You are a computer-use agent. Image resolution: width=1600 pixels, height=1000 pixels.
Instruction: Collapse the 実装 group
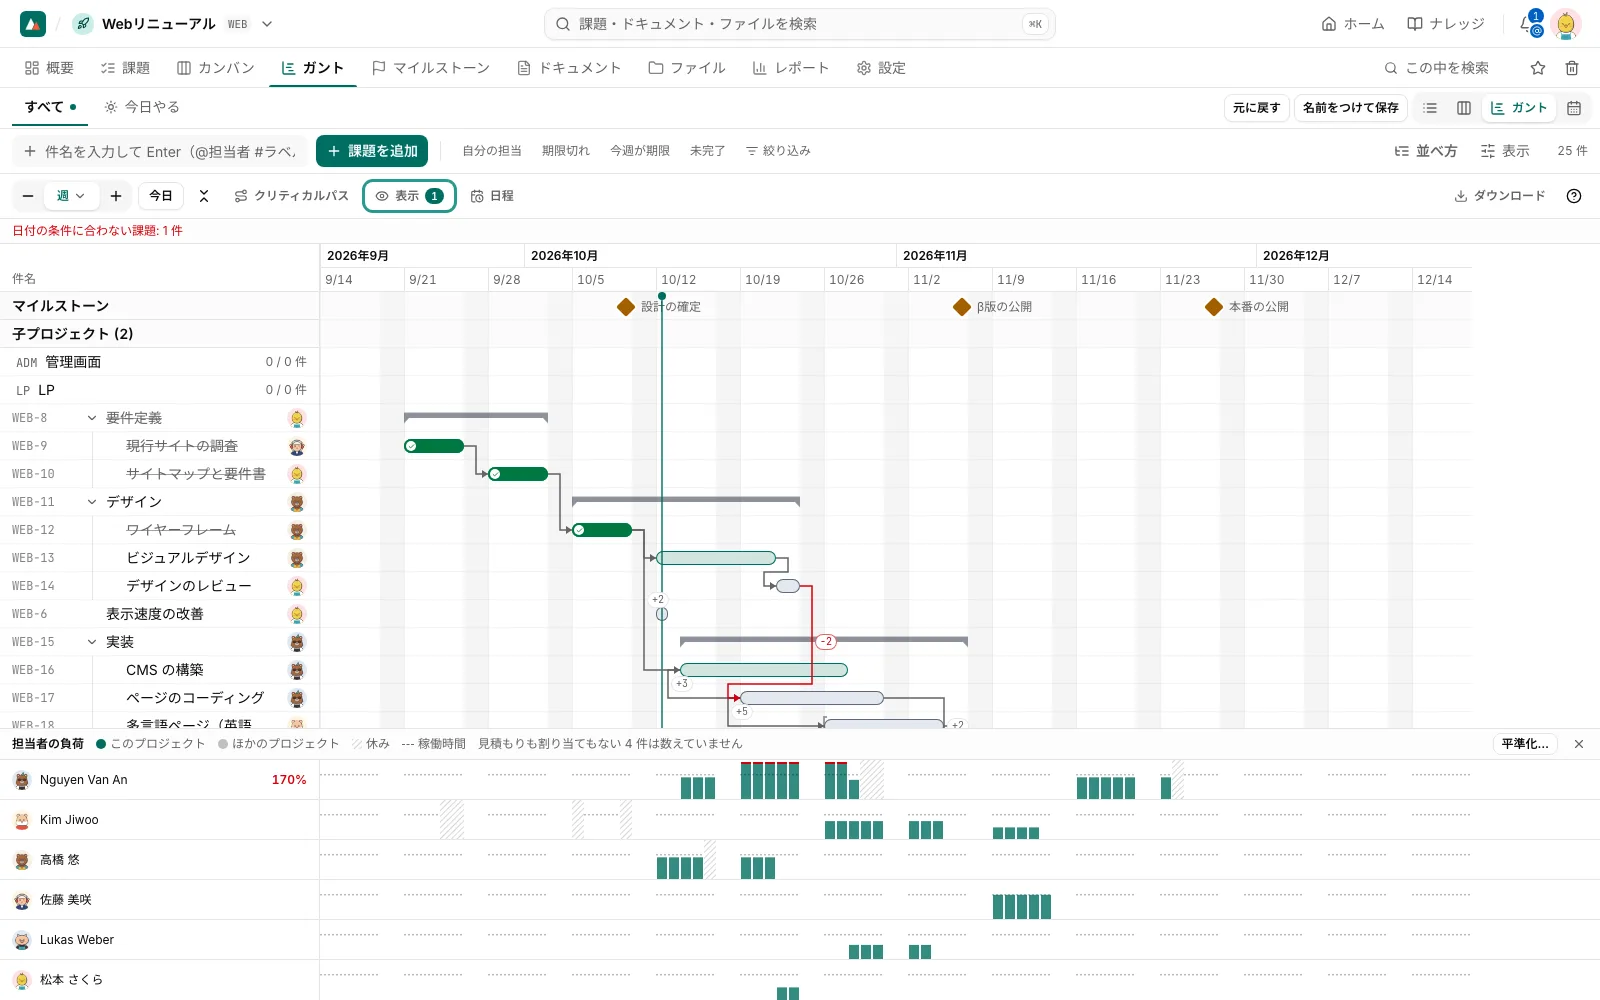coord(92,642)
